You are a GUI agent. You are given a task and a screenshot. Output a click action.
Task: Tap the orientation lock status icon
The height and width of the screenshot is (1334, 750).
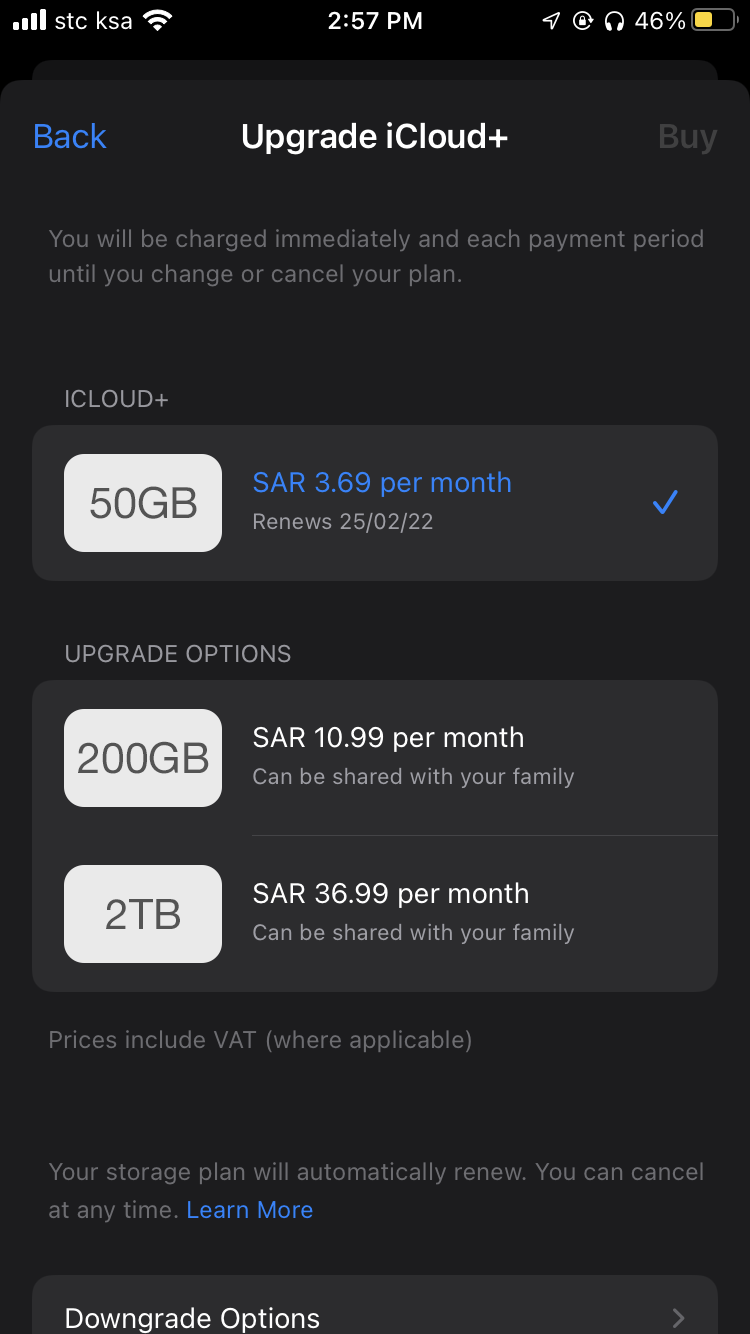[x=582, y=21]
